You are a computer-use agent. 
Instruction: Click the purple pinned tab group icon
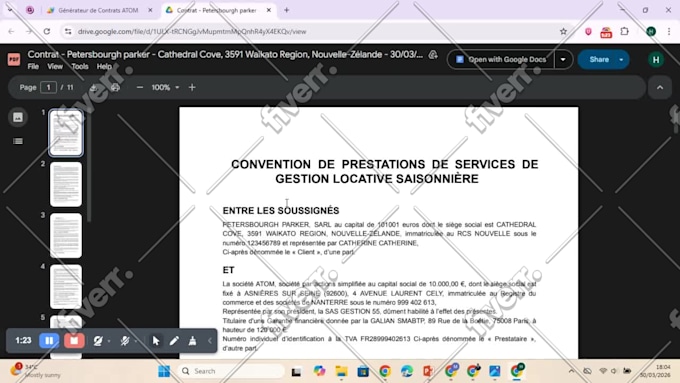(30, 10)
